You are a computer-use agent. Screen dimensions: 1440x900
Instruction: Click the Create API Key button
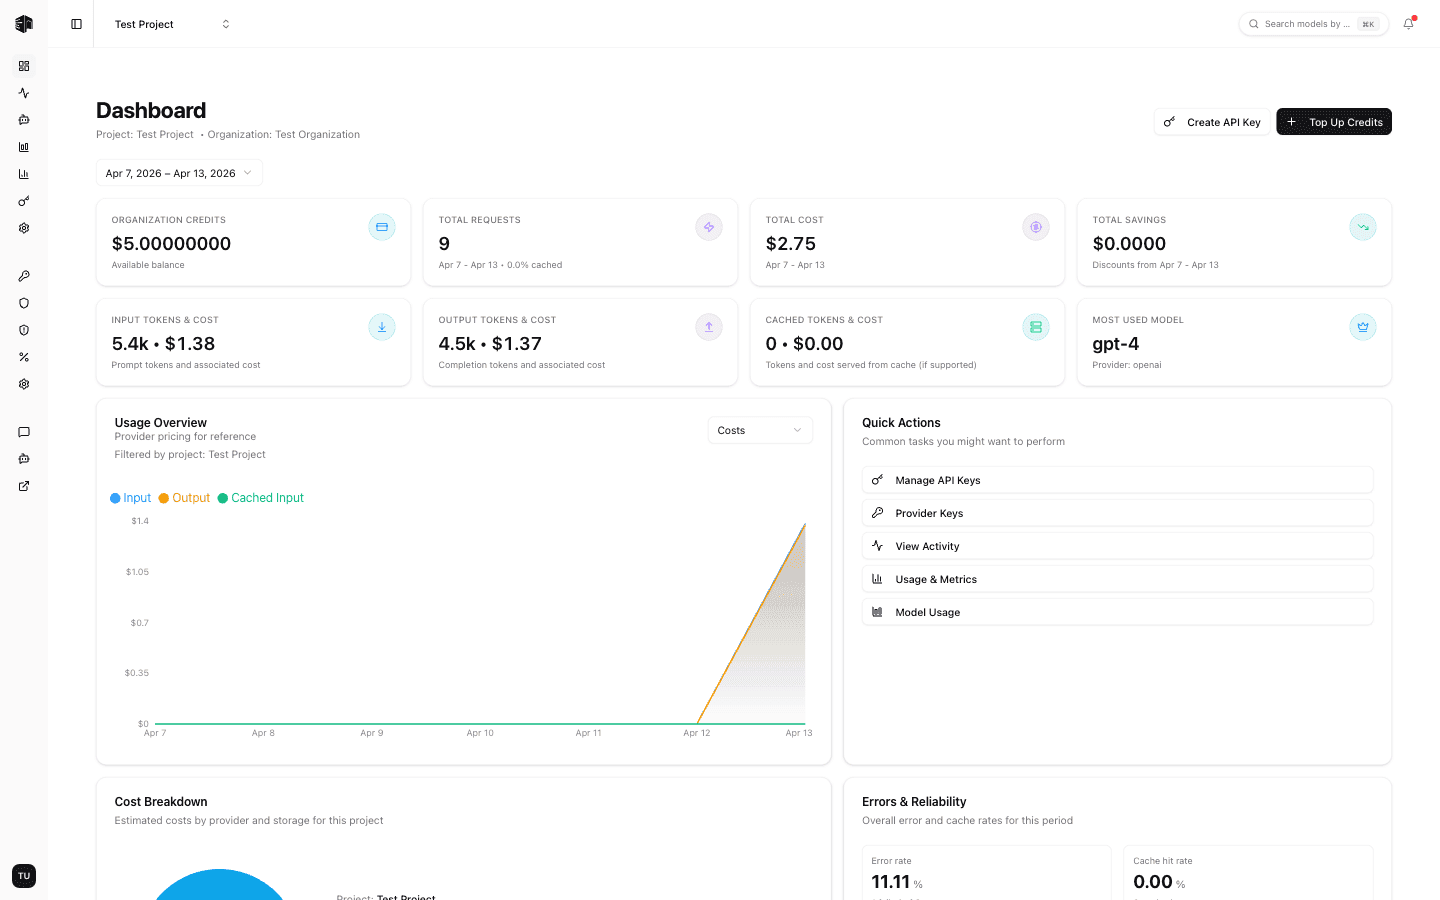[1211, 121]
